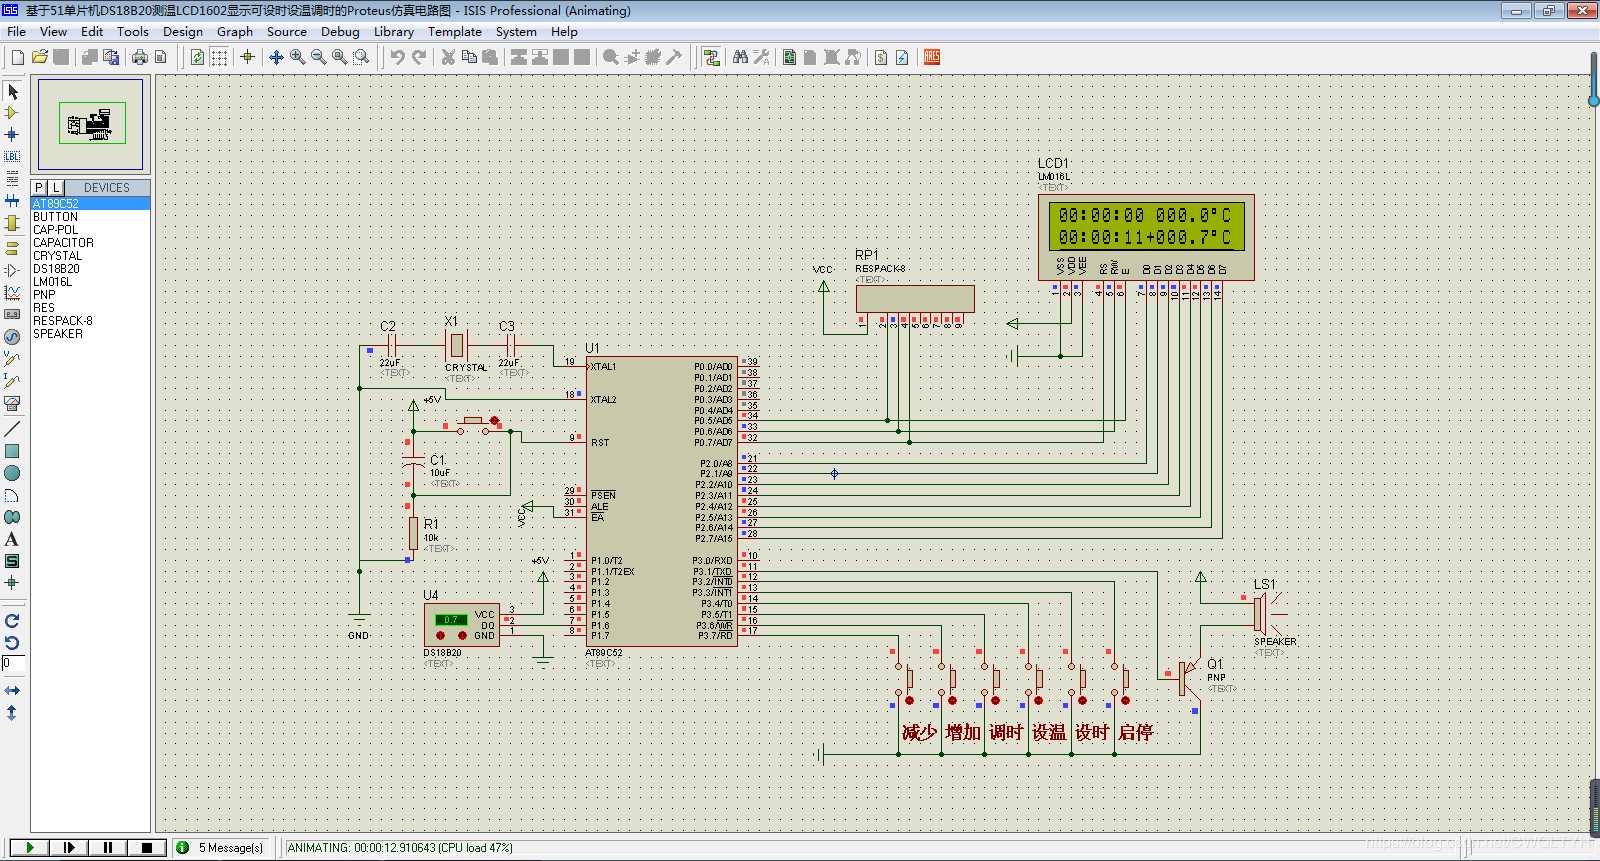
Task: Click the Play simulation button
Action: point(29,847)
